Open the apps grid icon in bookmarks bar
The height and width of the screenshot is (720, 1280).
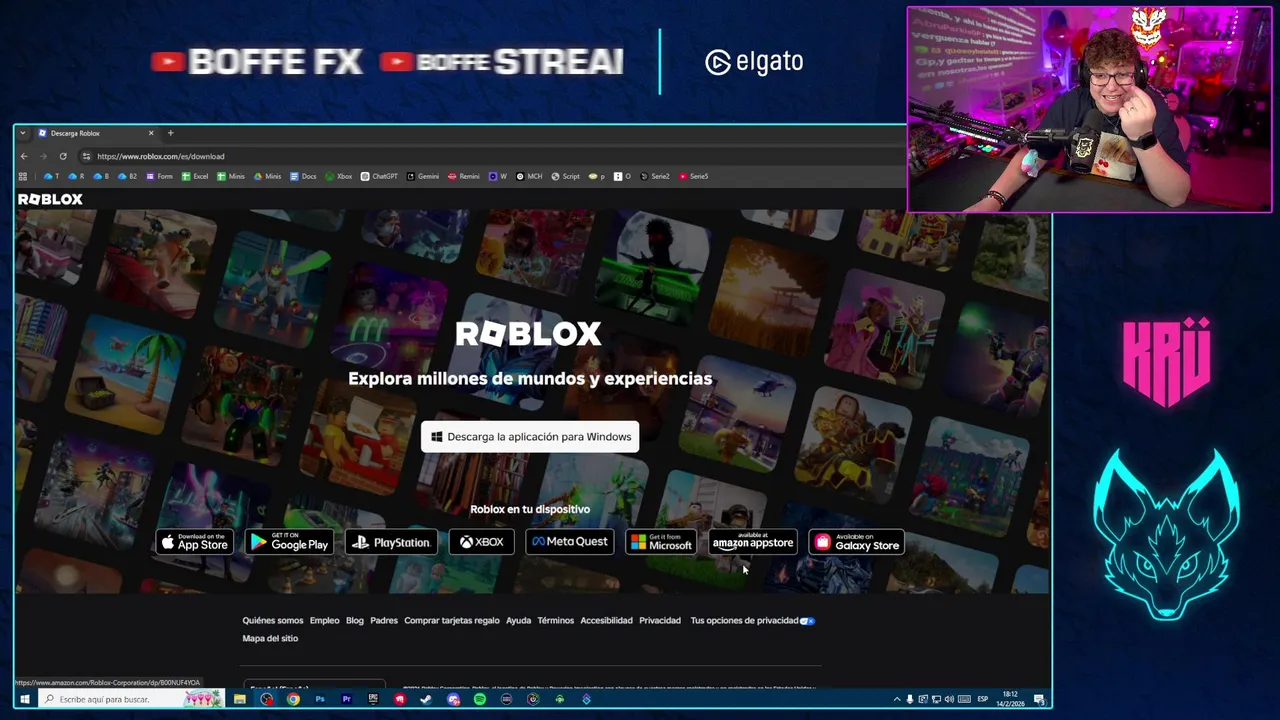[23, 176]
